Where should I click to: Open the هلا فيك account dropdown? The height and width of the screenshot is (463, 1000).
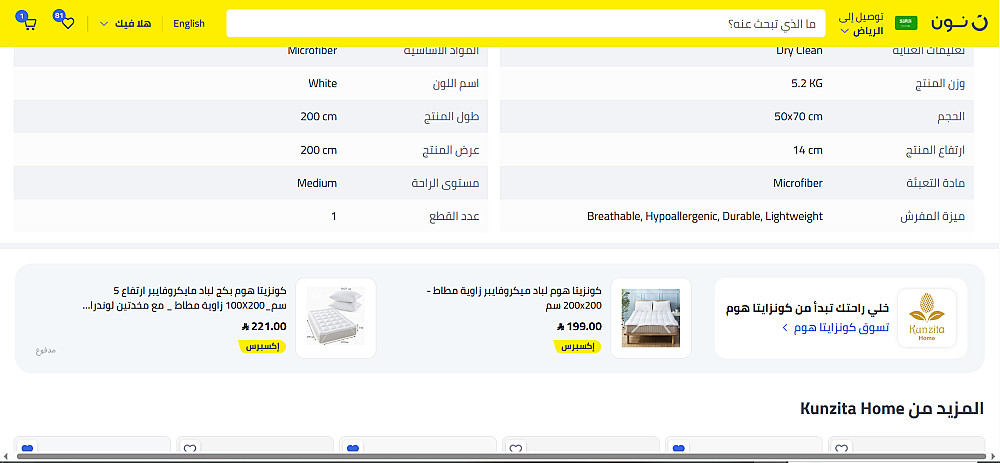coord(126,24)
